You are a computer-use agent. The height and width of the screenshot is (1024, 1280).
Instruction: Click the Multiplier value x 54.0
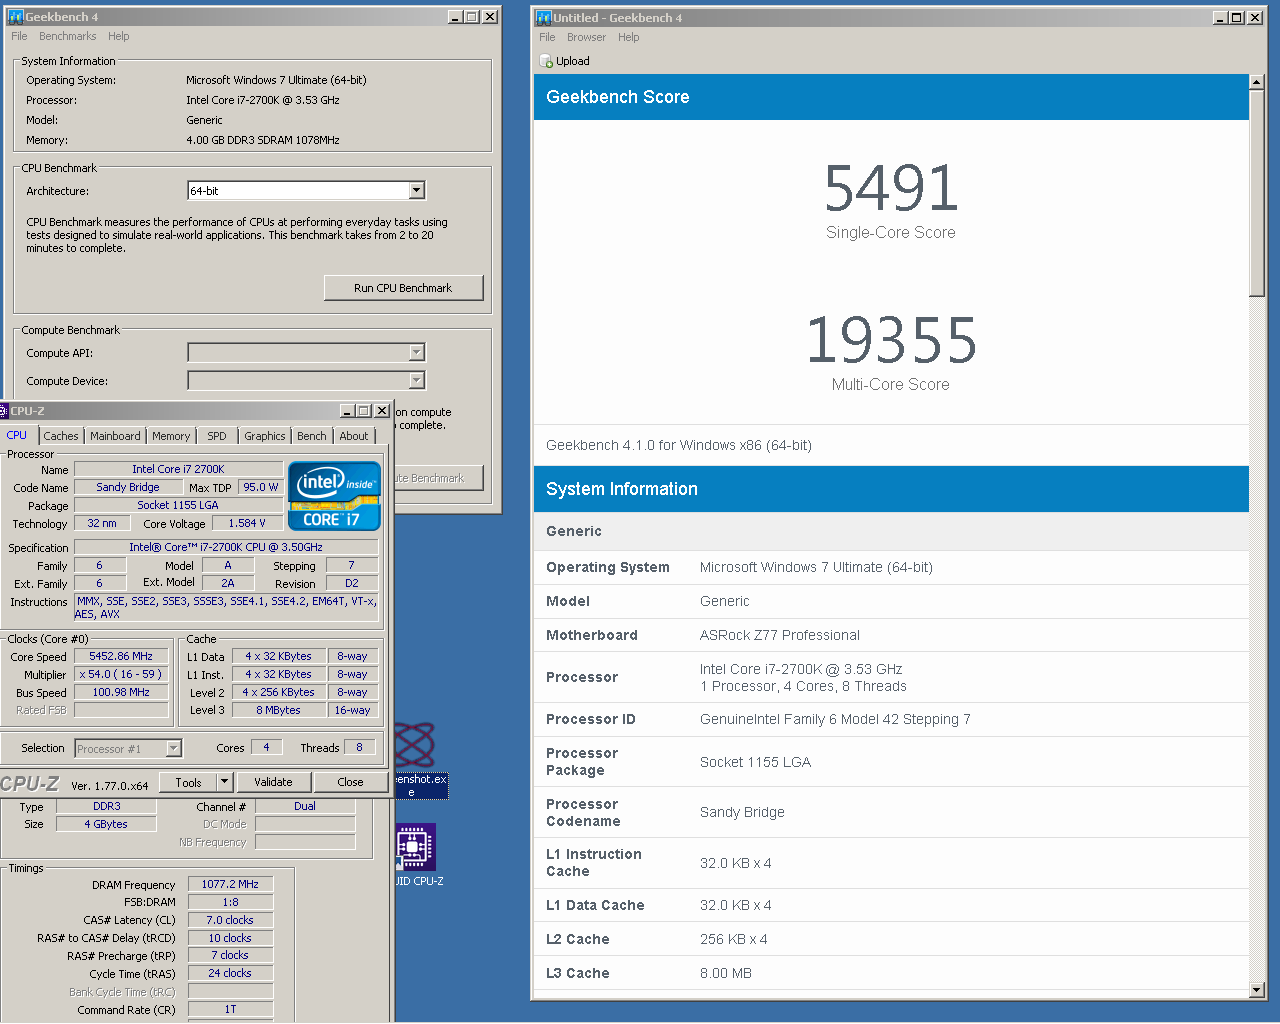(121, 674)
